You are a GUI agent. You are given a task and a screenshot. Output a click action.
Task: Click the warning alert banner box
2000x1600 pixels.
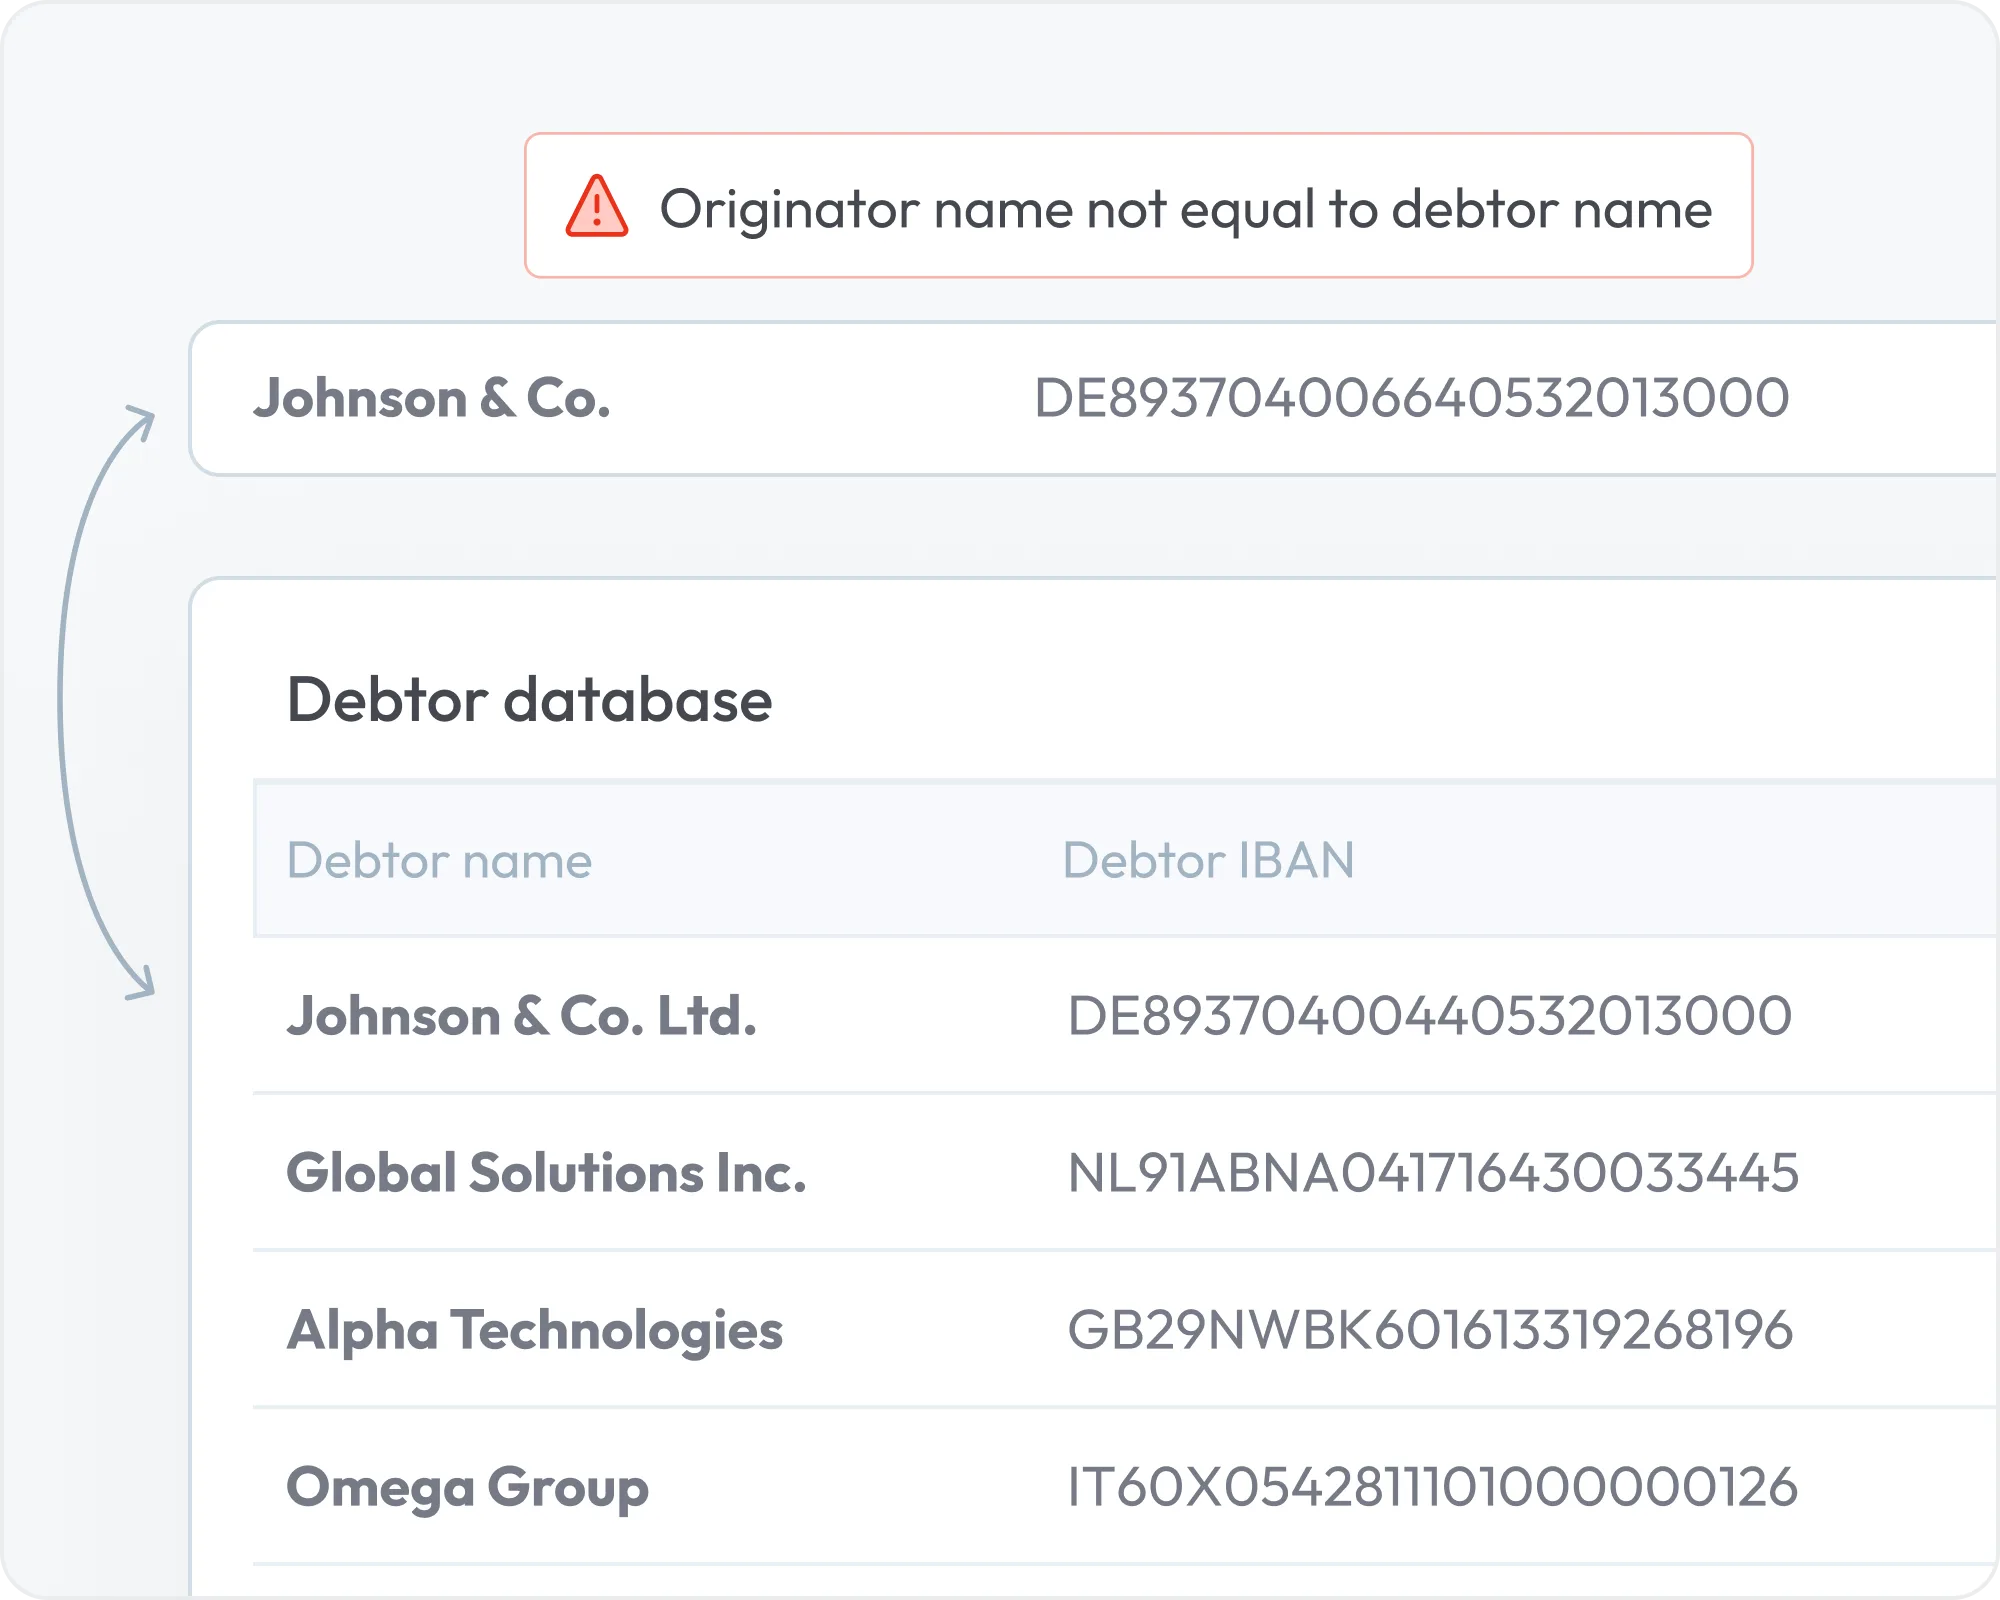click(x=1139, y=205)
